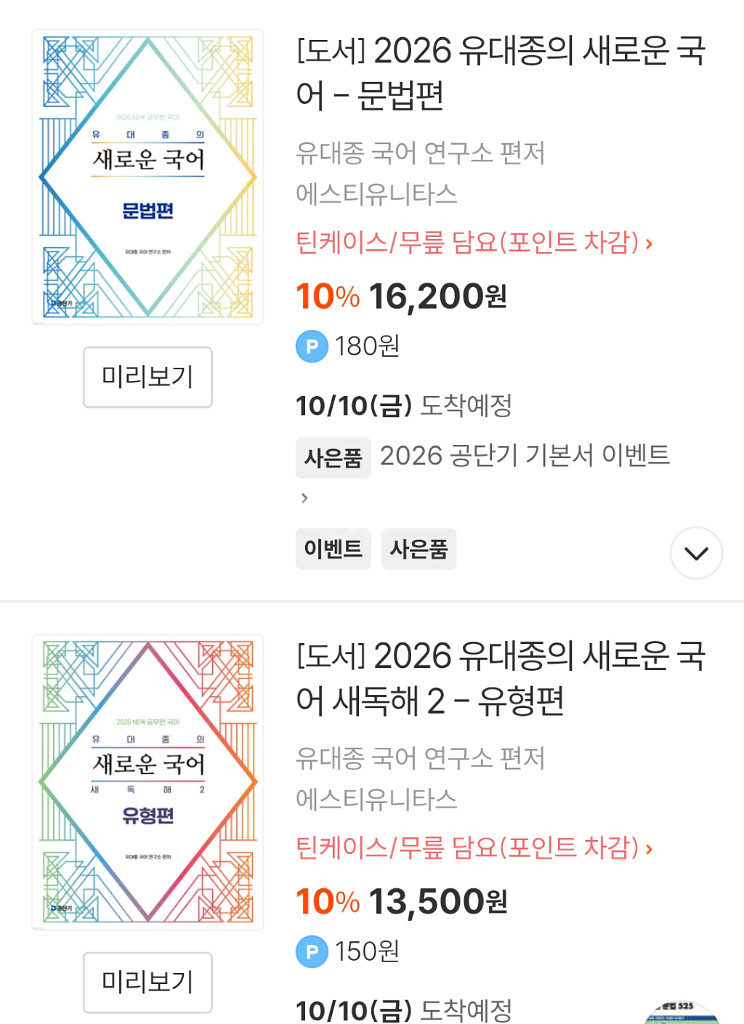The height and width of the screenshot is (1024, 744).
Task: Open the 틴케이스/무릎 담요 offer under the 유형편 book
Action: click(474, 848)
